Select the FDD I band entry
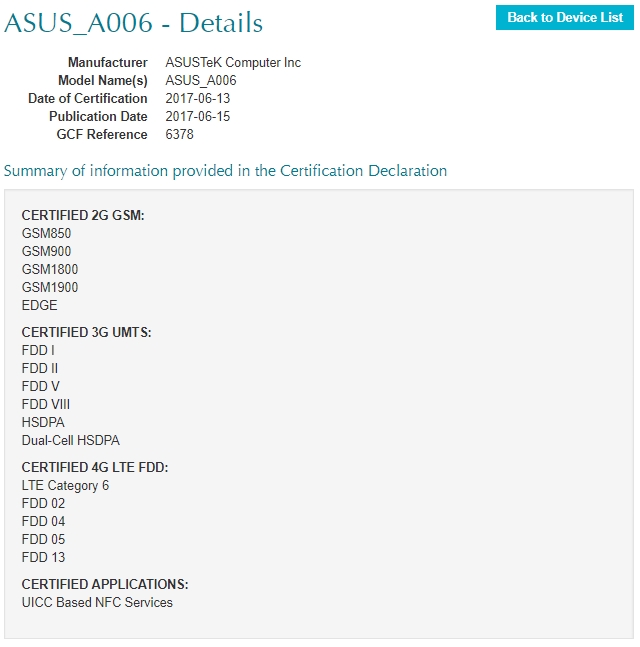640x647 pixels. (x=38, y=350)
